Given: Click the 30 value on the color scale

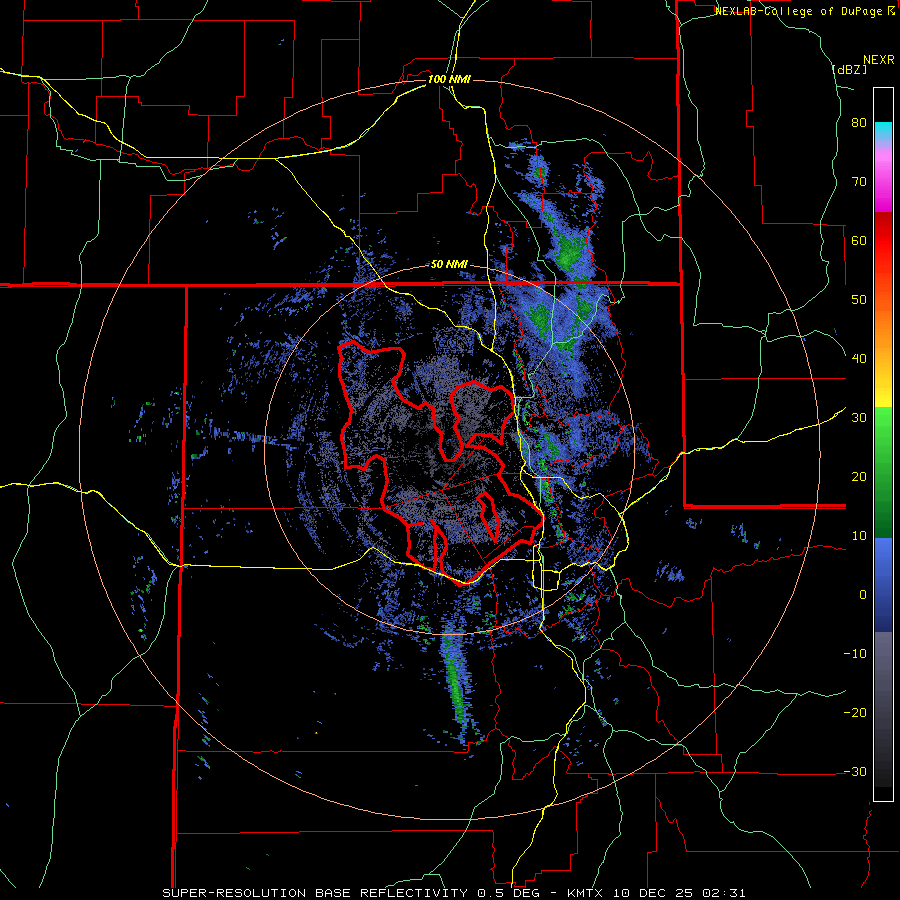Looking at the screenshot, I should [x=859, y=417].
